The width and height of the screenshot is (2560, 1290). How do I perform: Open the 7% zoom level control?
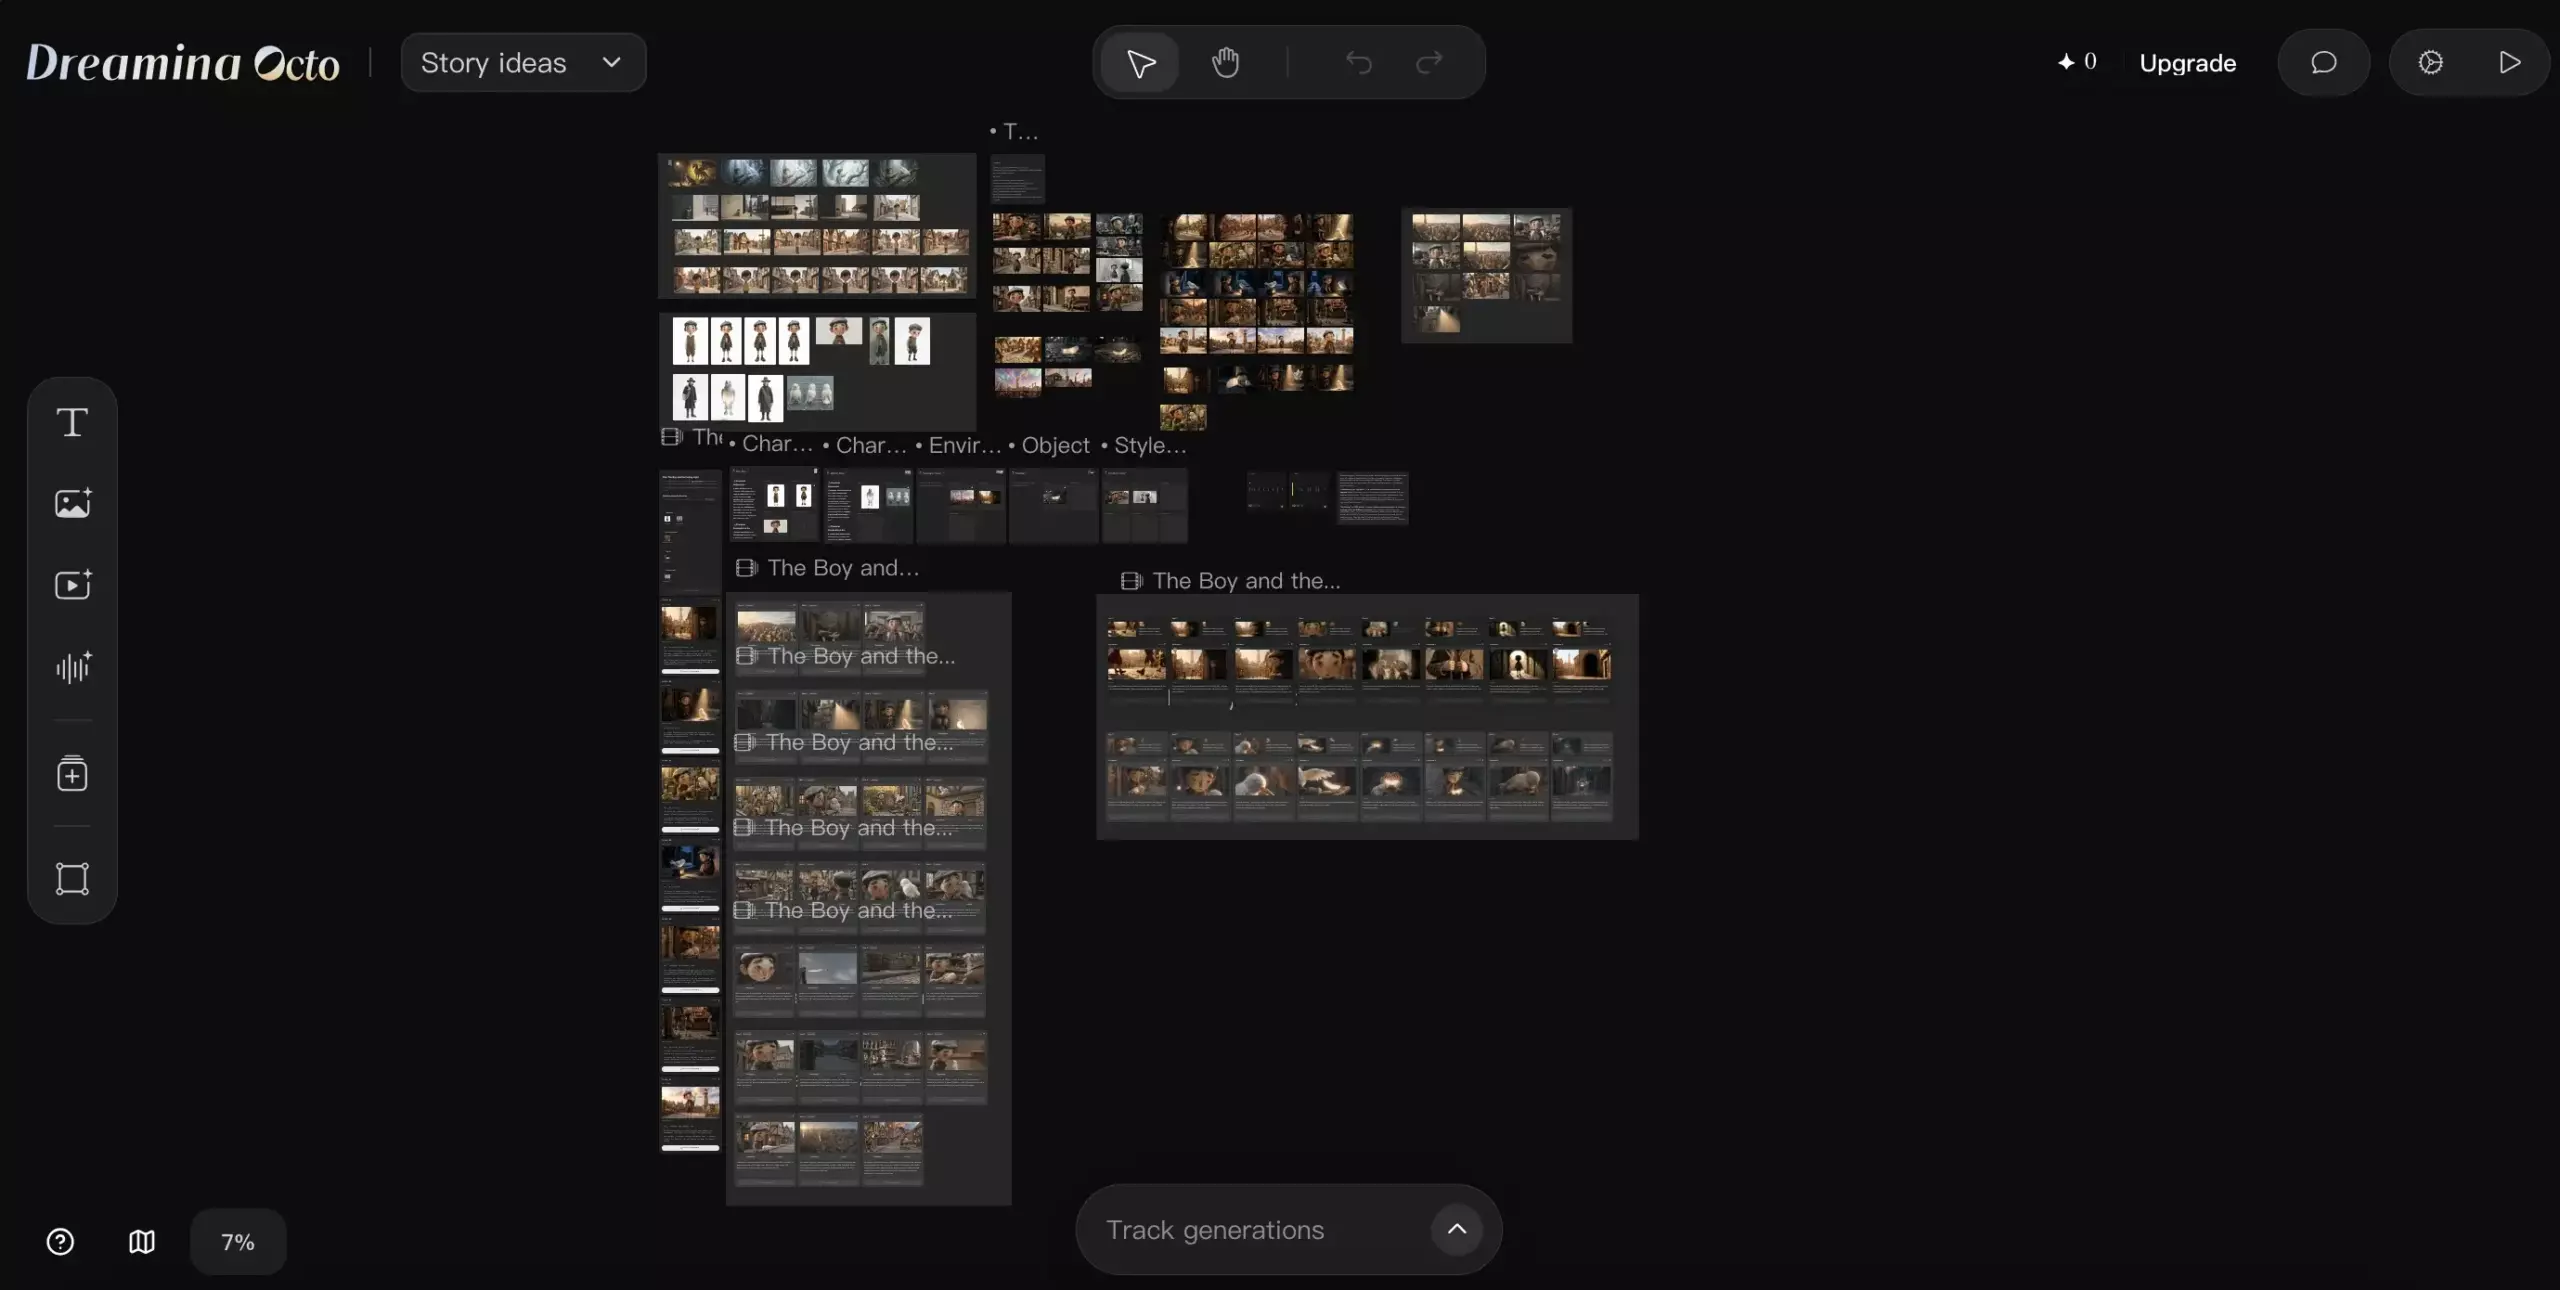pos(238,1242)
